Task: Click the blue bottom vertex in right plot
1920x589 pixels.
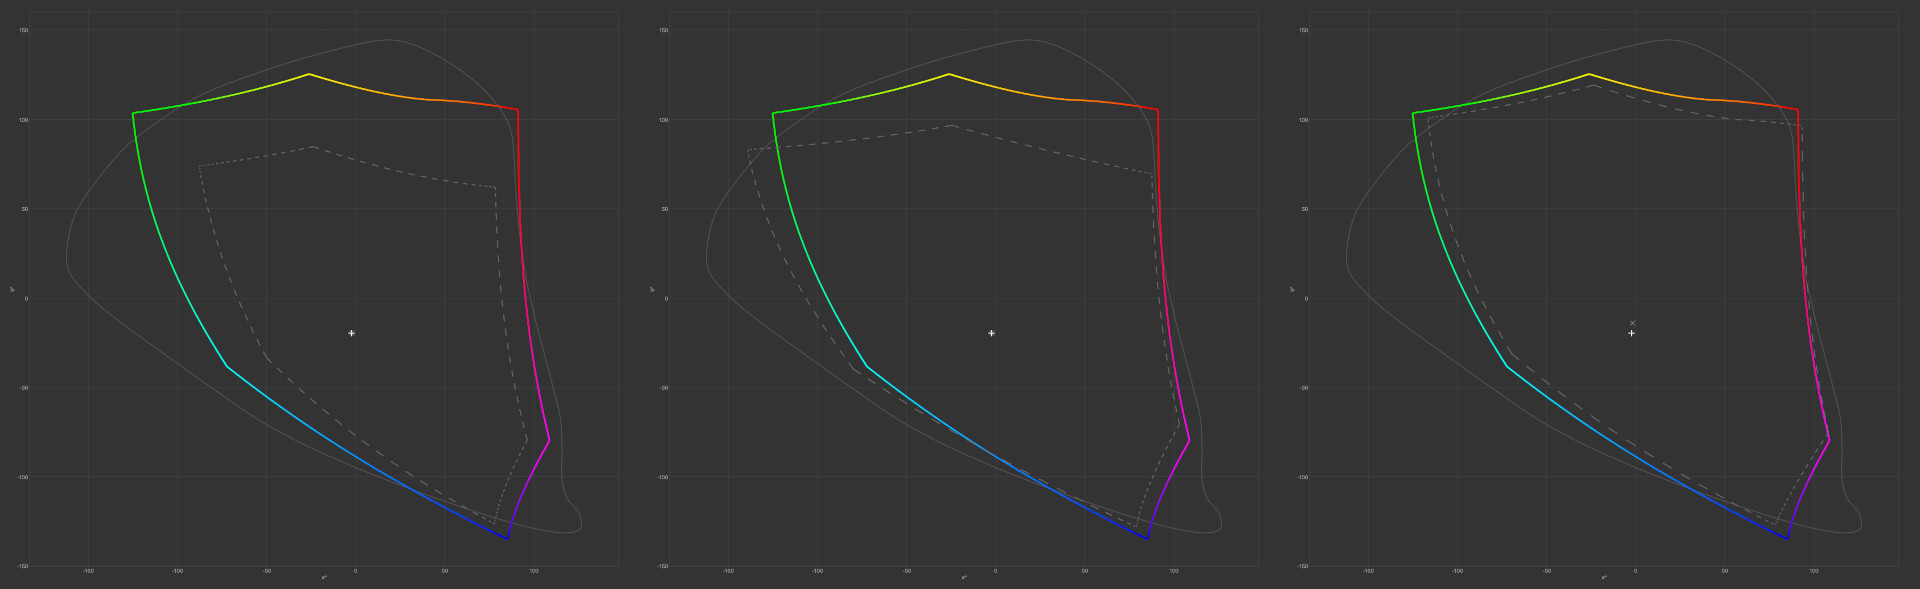Action: tap(1787, 539)
